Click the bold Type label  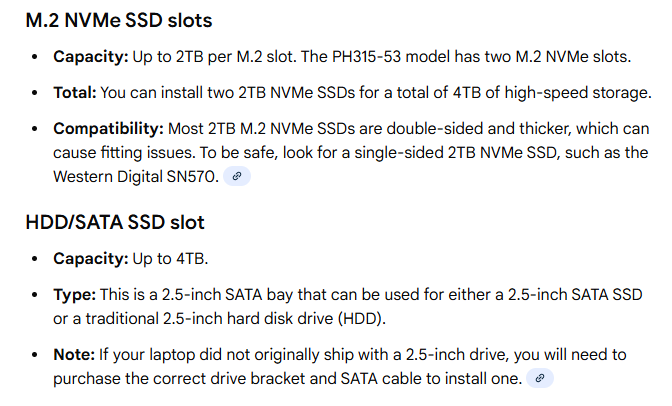(x=75, y=295)
